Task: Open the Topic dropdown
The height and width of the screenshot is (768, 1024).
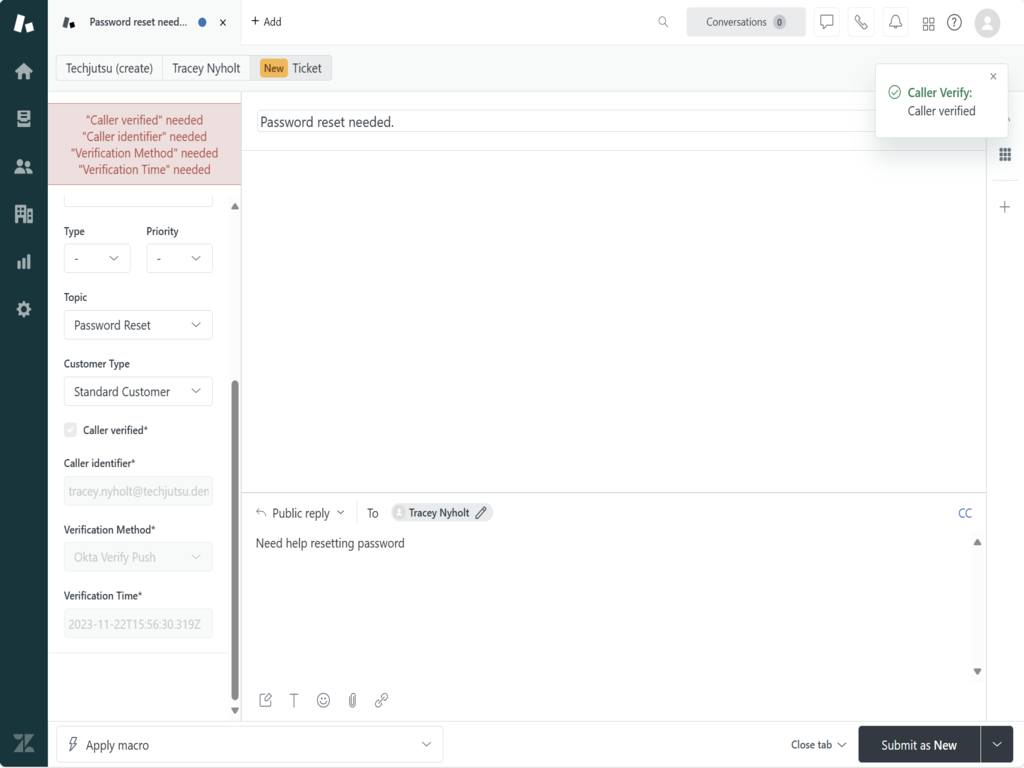Action: click(138, 324)
